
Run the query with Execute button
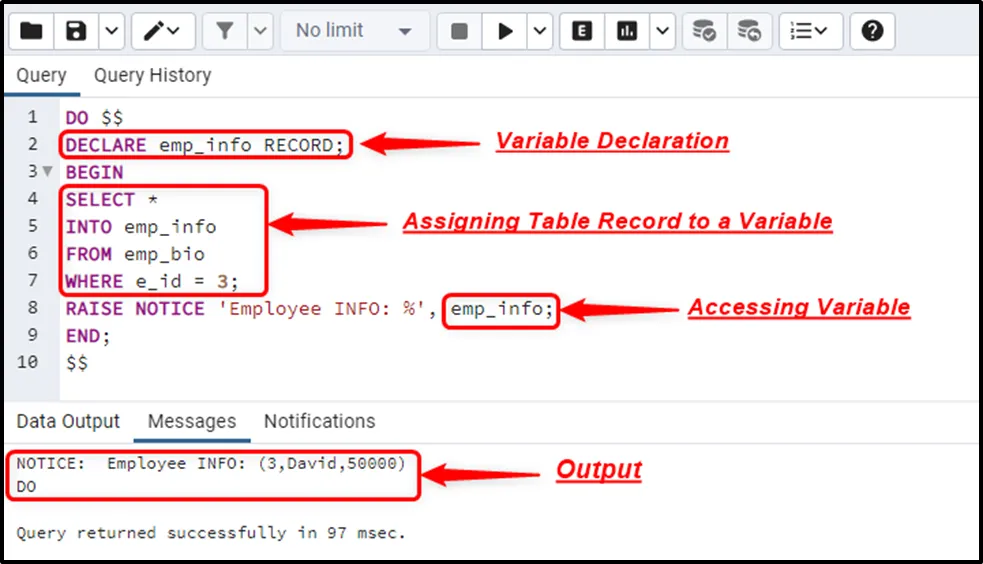pos(505,31)
